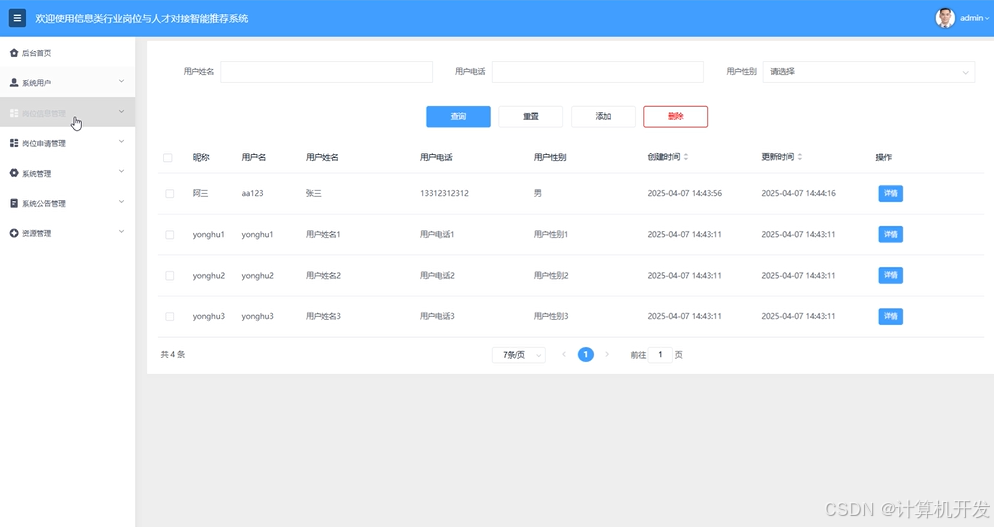994x527 pixels.
Task: Toggle the select-all checkbox in table header
Action: tap(167, 157)
